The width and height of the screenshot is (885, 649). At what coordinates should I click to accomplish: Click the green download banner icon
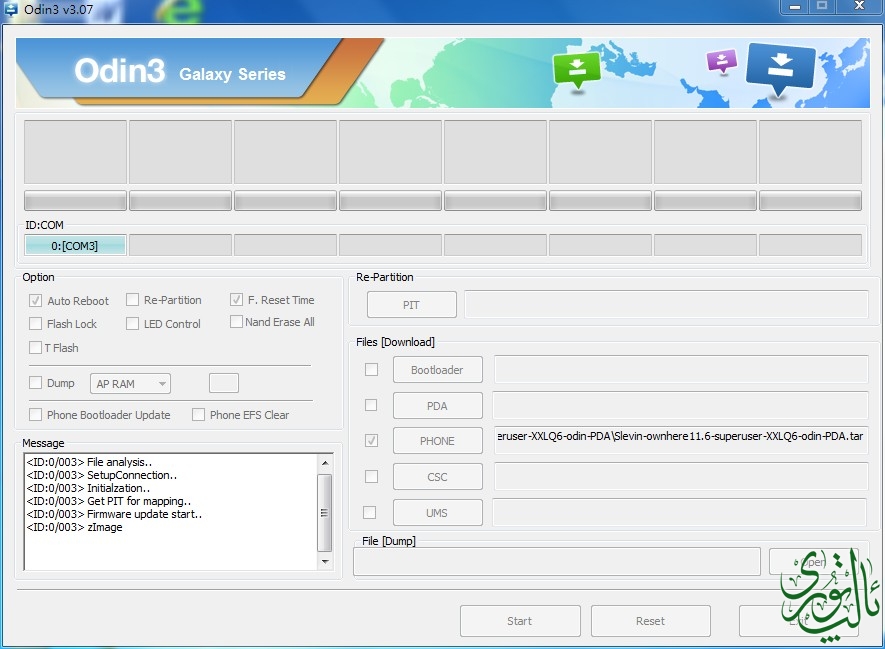coord(576,70)
